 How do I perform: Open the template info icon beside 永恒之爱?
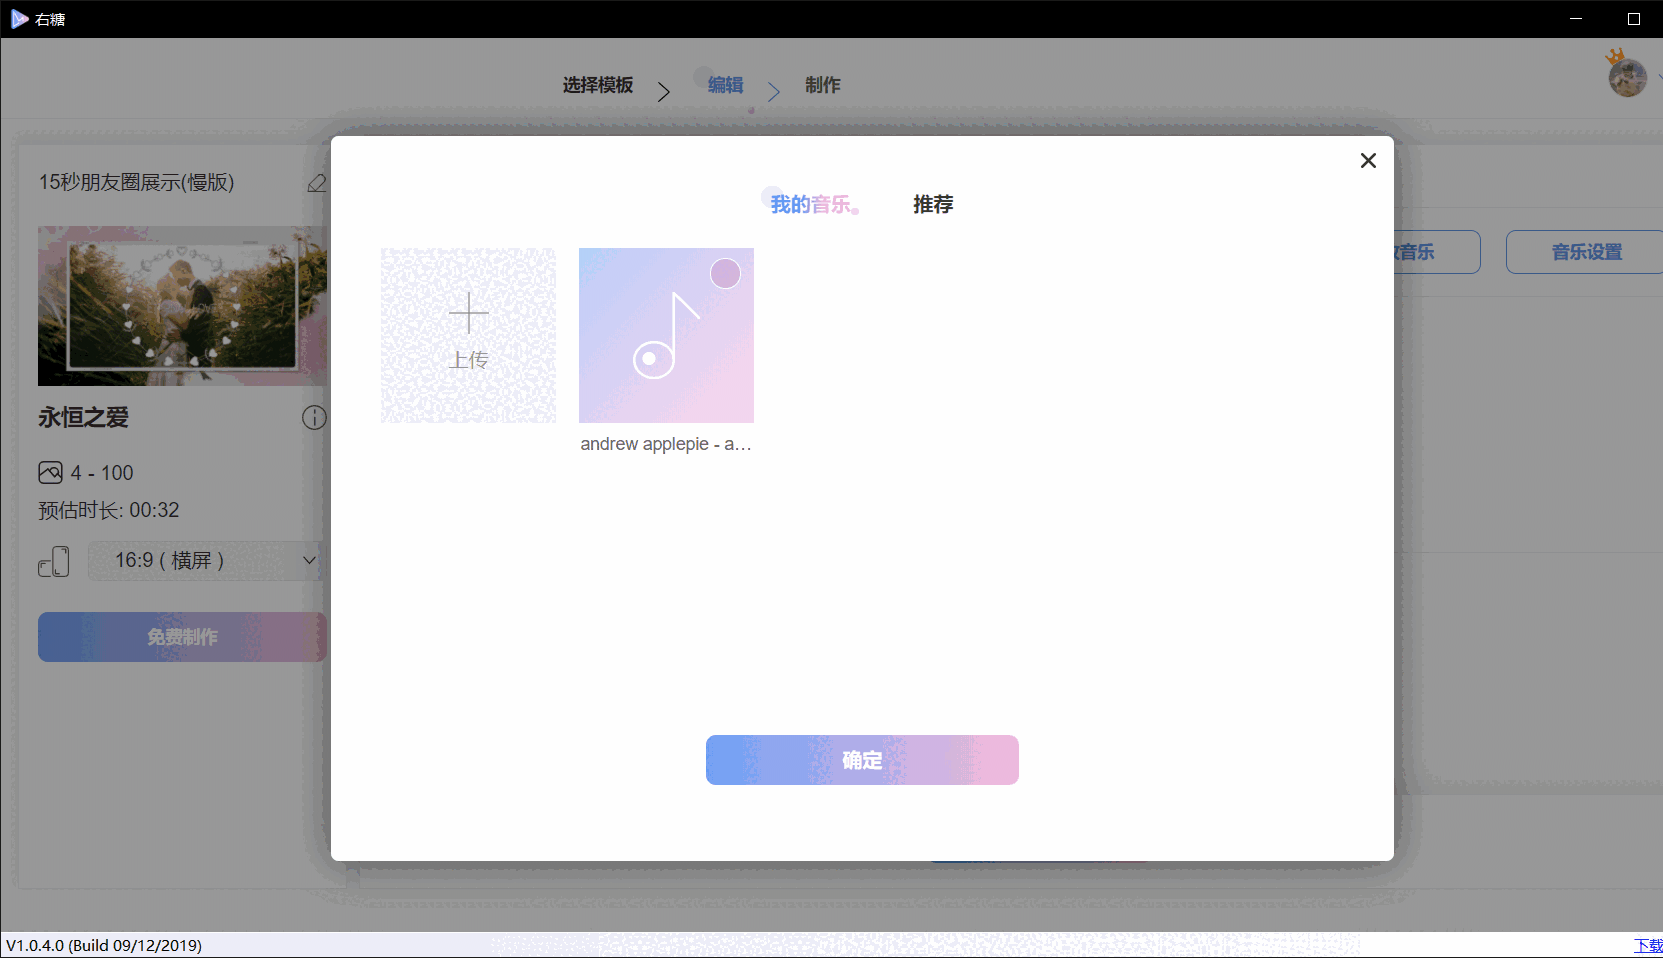tap(314, 418)
